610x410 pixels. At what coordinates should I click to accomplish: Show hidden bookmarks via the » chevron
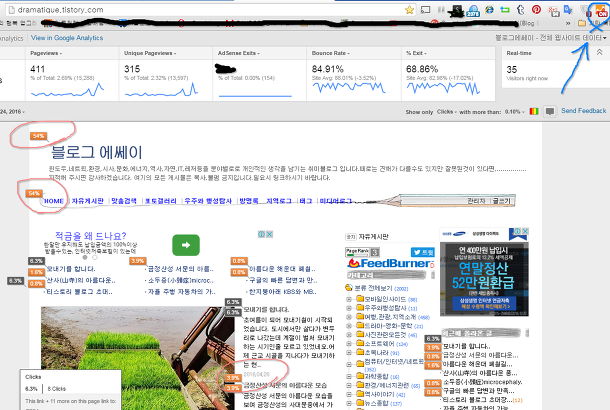tap(568, 23)
